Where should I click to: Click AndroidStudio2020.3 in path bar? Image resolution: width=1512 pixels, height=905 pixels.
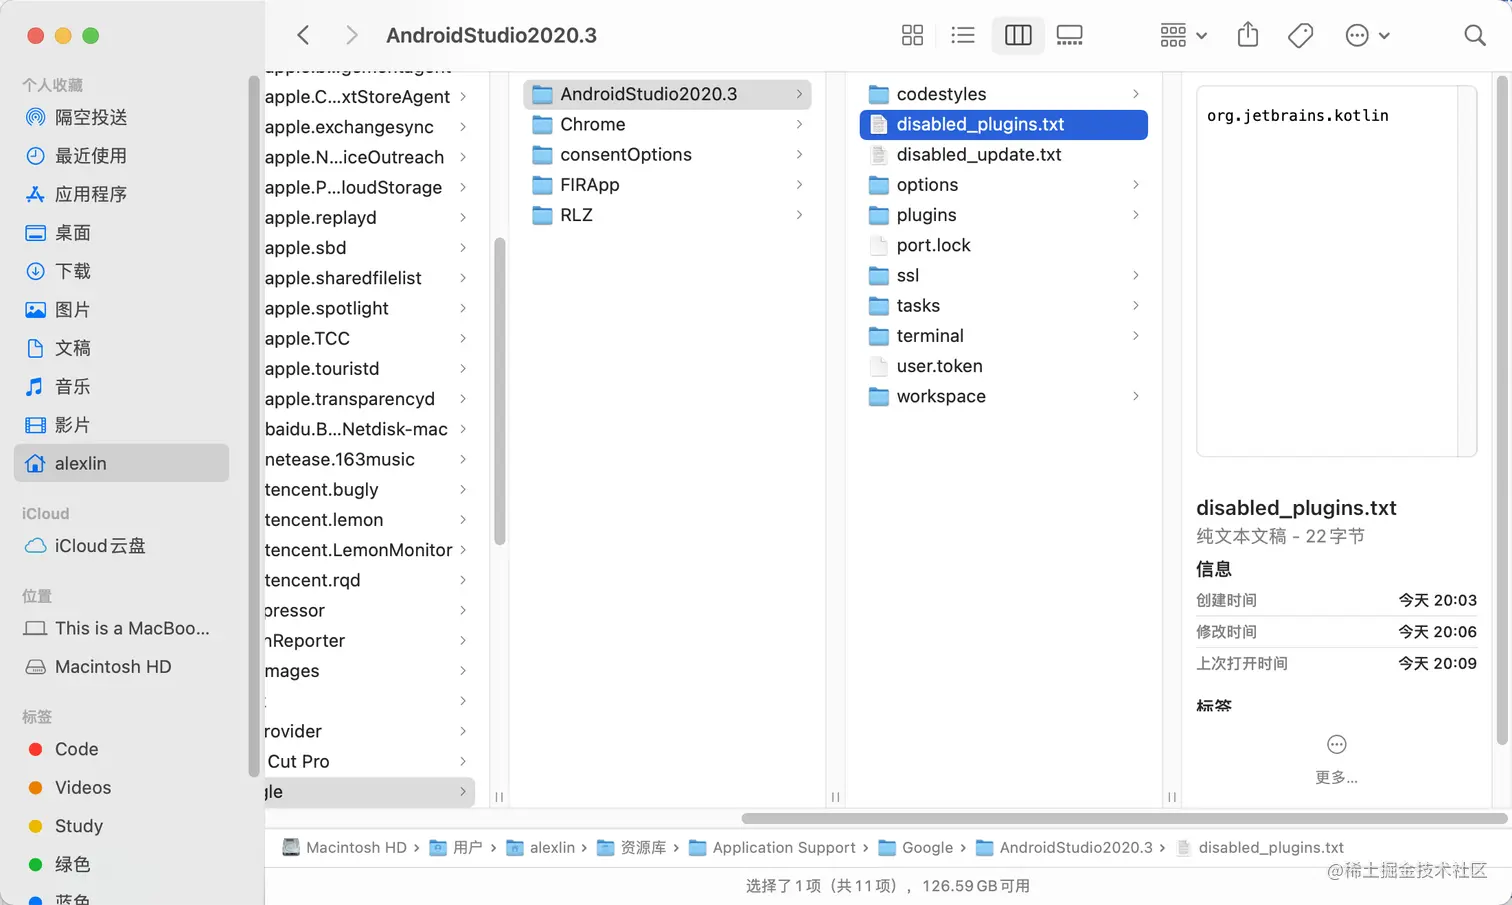tap(1065, 847)
